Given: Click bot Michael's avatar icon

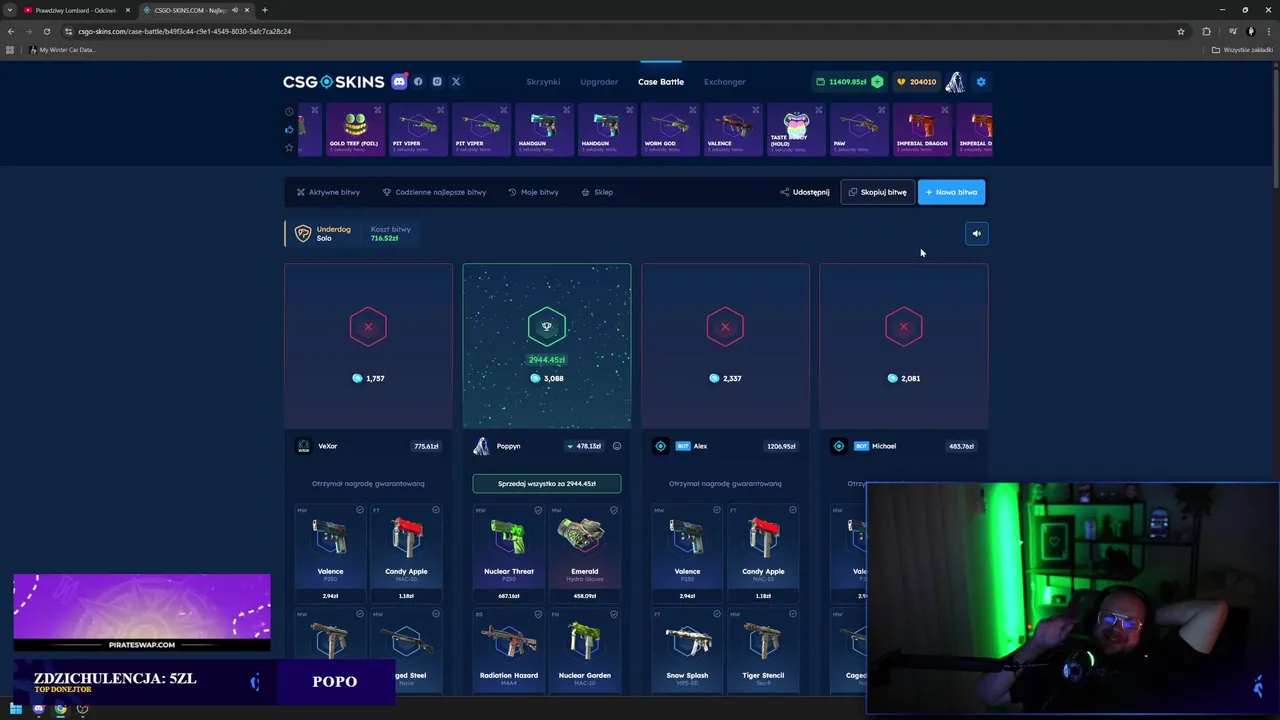Looking at the screenshot, I should (839, 446).
